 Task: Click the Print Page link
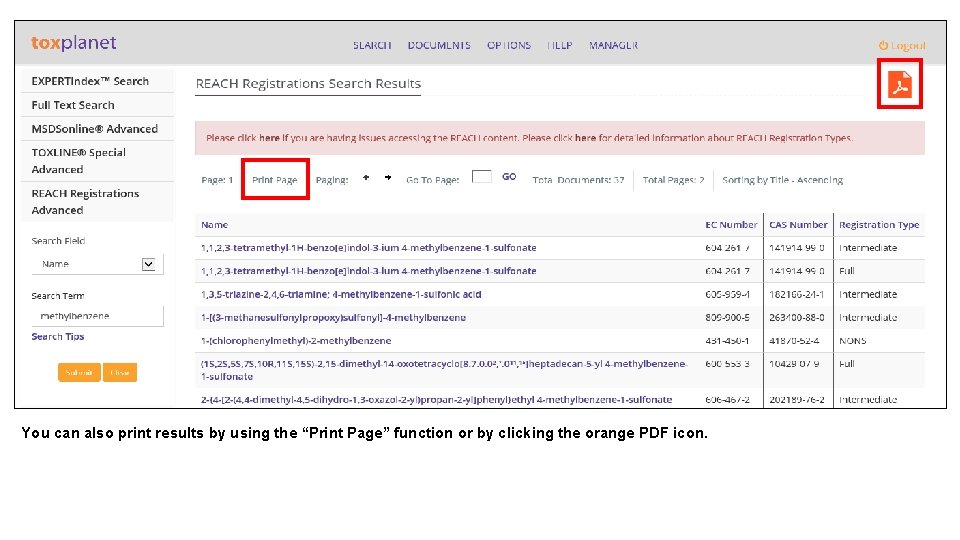coord(275,179)
